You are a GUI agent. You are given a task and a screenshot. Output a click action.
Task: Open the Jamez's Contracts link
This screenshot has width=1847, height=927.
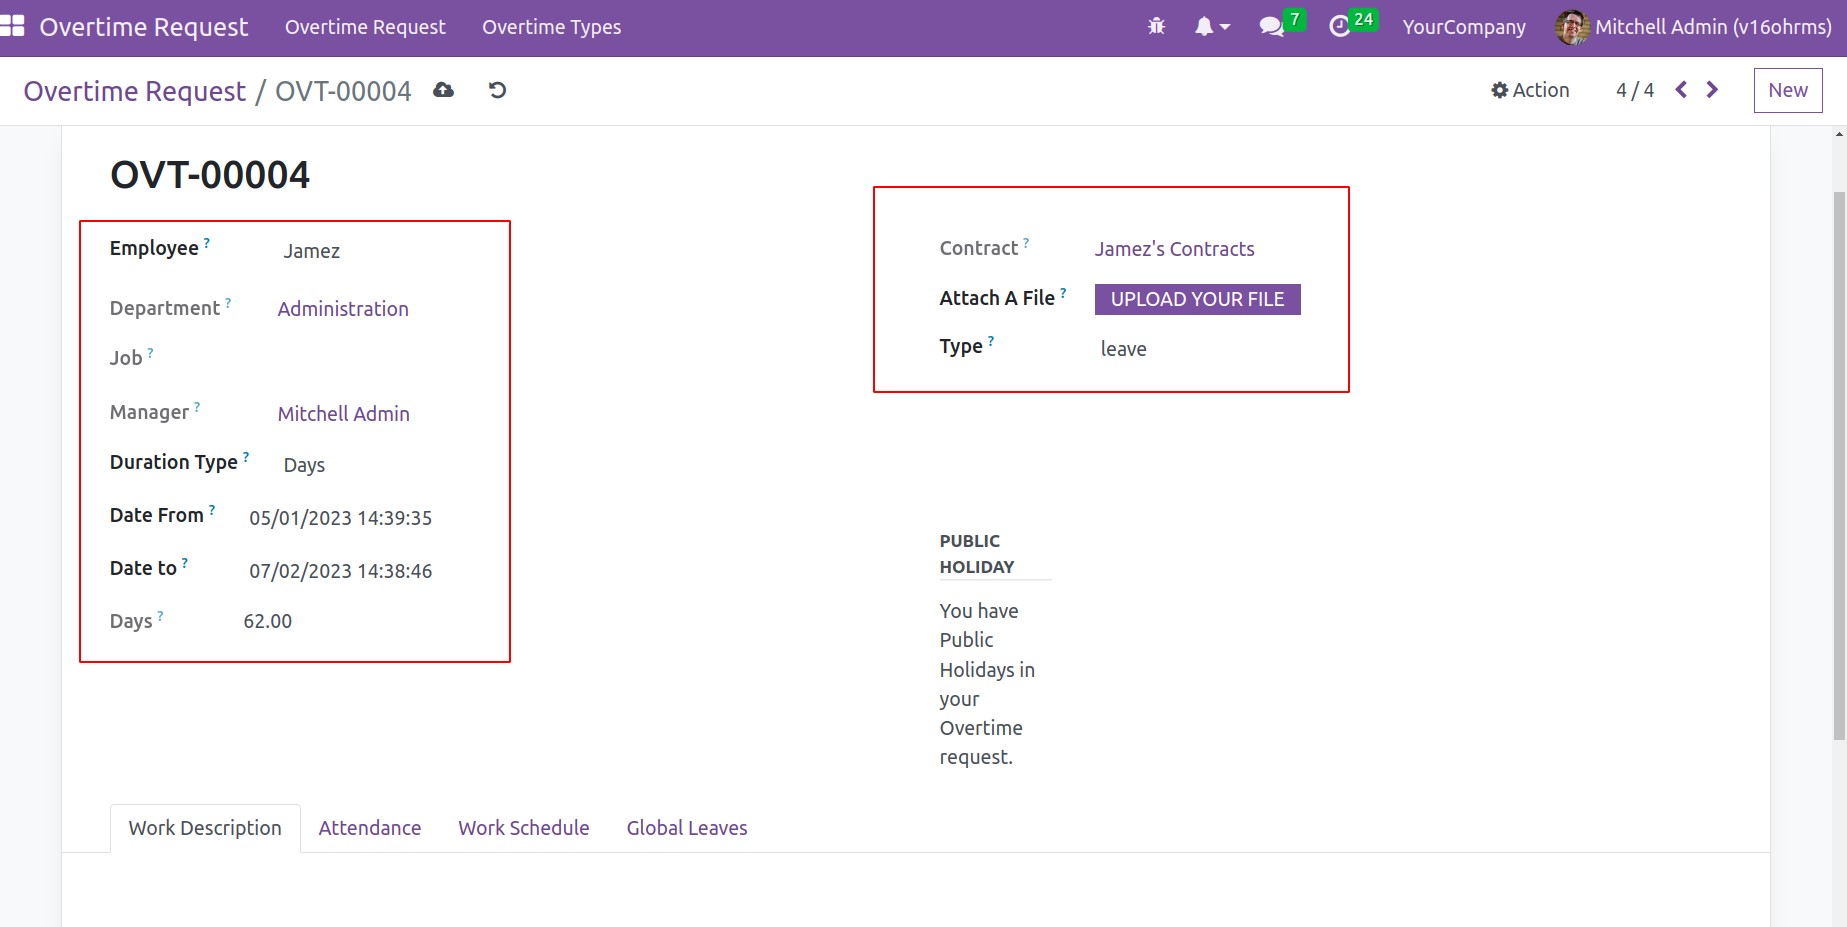point(1174,249)
